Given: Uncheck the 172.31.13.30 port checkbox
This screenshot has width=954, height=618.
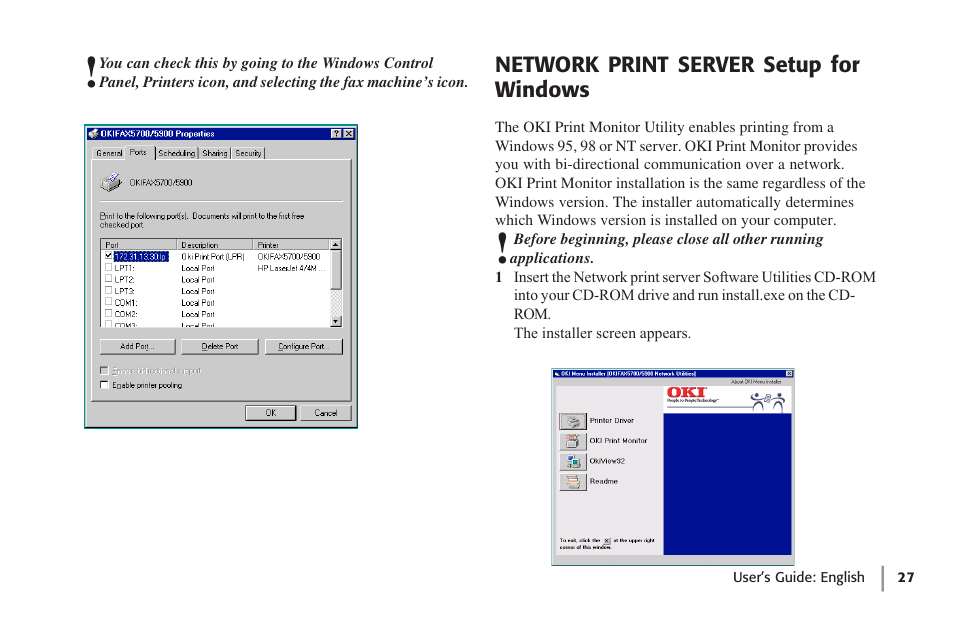Looking at the screenshot, I should pyautogui.click(x=108, y=256).
